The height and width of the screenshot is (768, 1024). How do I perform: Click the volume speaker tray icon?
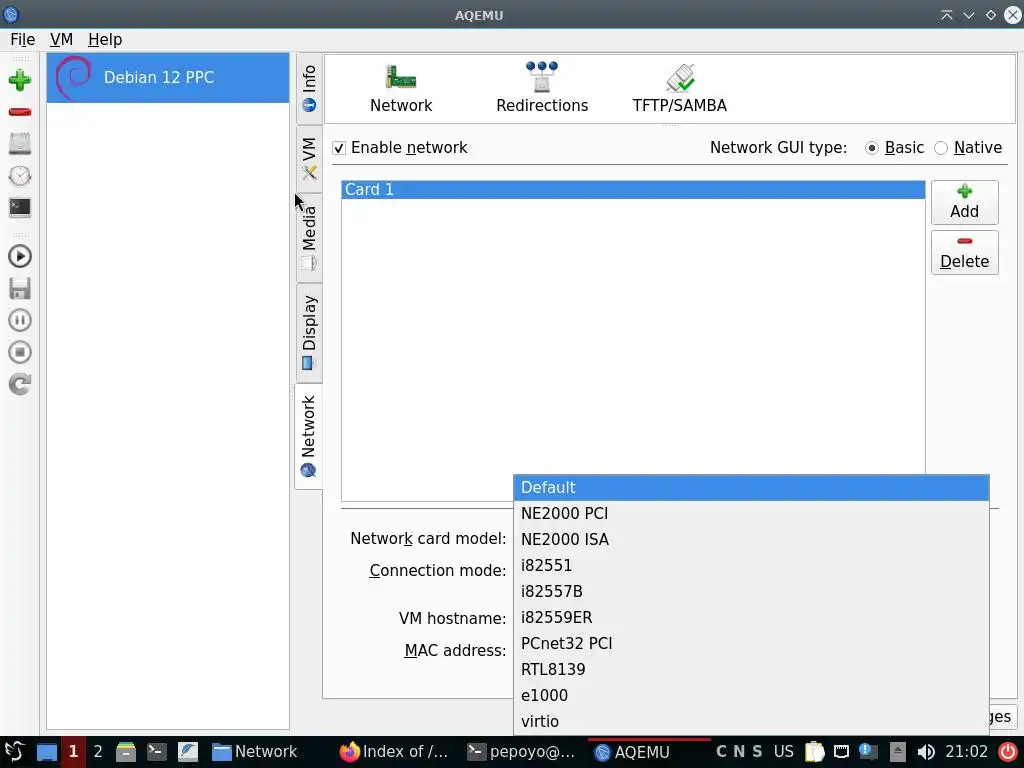(x=925, y=752)
